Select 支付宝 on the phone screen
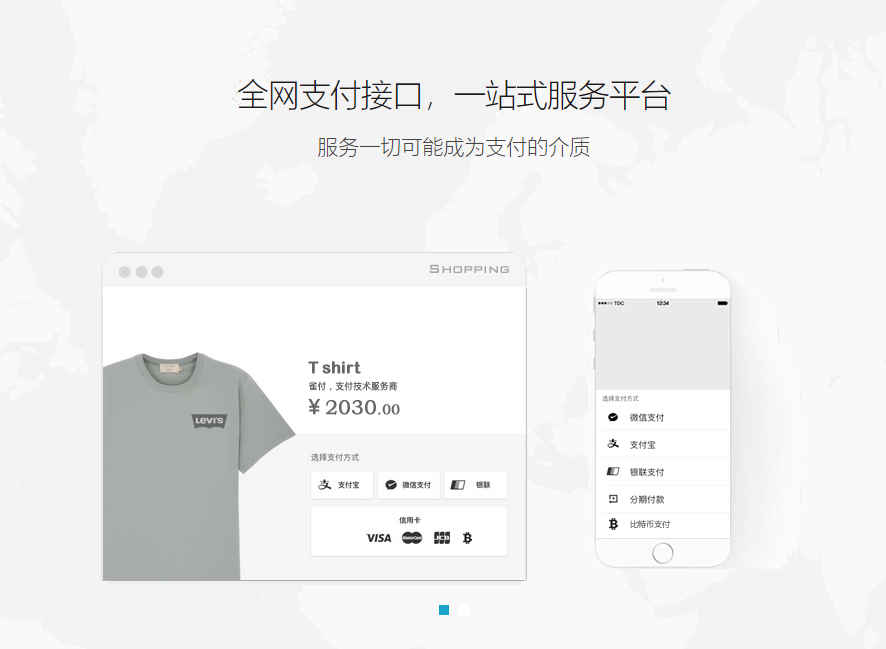 [662, 444]
